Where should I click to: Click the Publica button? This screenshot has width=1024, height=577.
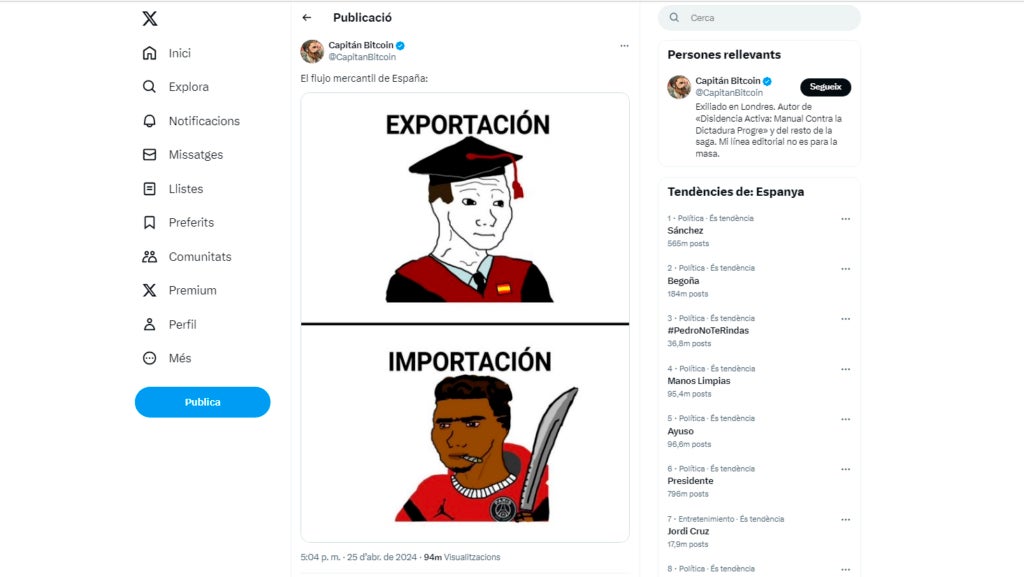[202, 402]
